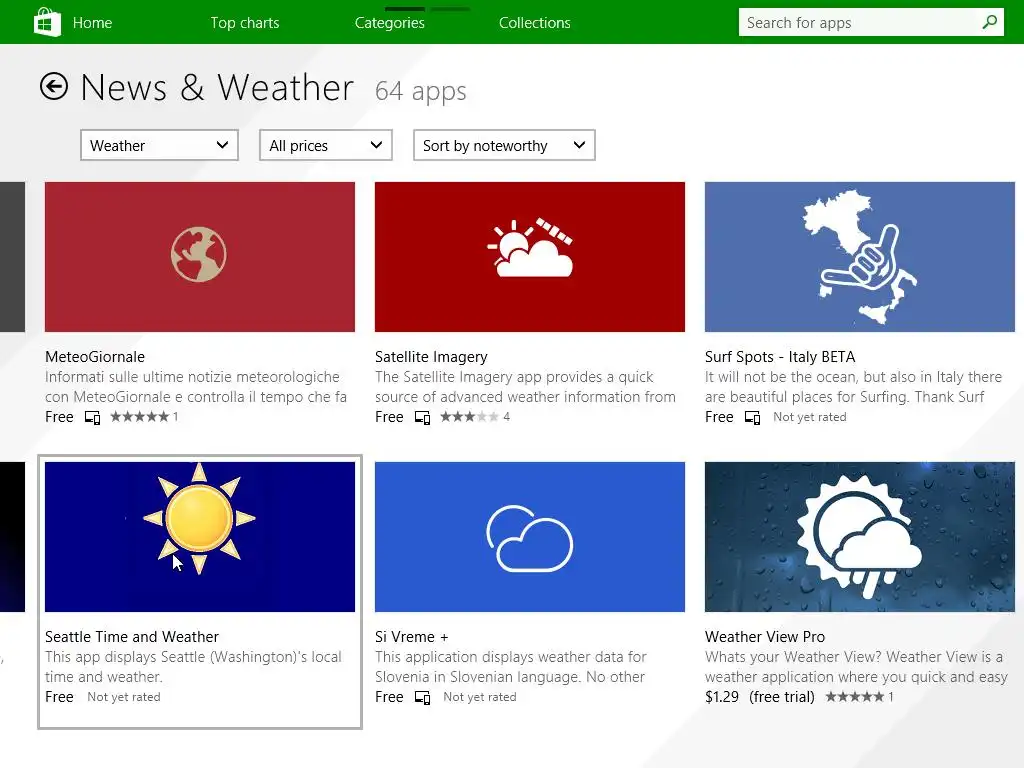This screenshot has height=768, width=1024.
Task: Click the Weather View Pro description text
Action: (856, 667)
